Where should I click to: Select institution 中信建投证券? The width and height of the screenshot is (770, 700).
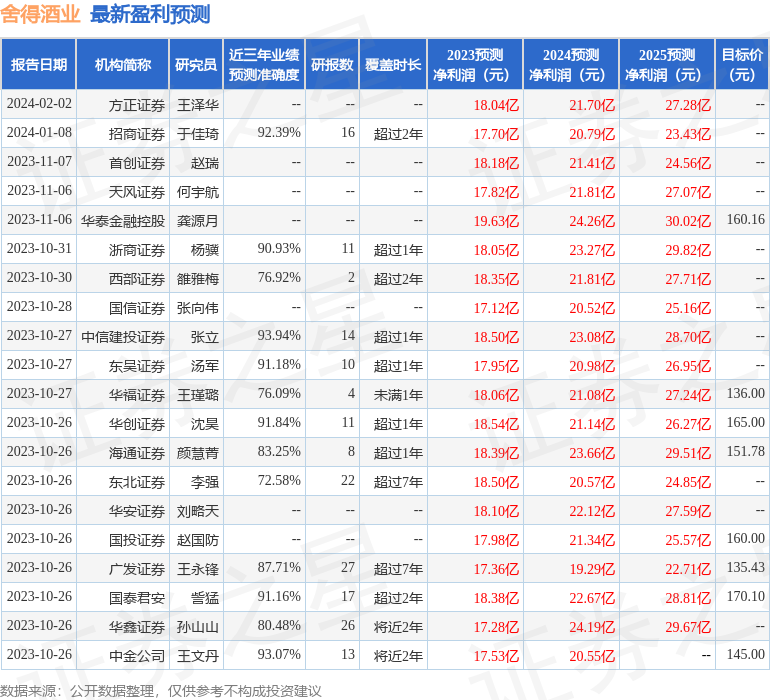pyautogui.click(x=123, y=337)
